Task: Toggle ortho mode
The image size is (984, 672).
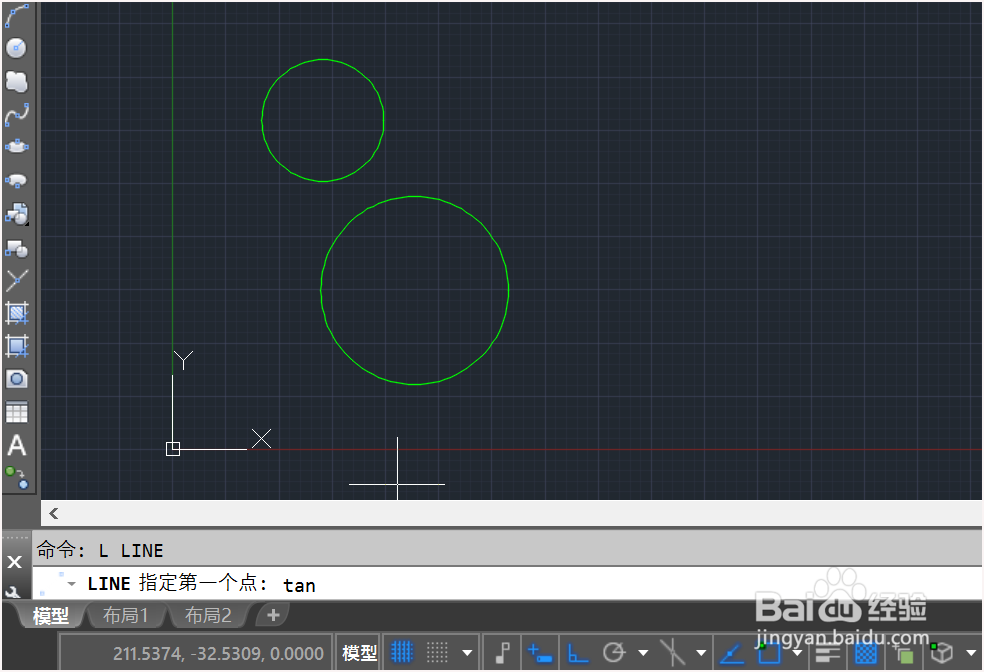Action: click(577, 653)
